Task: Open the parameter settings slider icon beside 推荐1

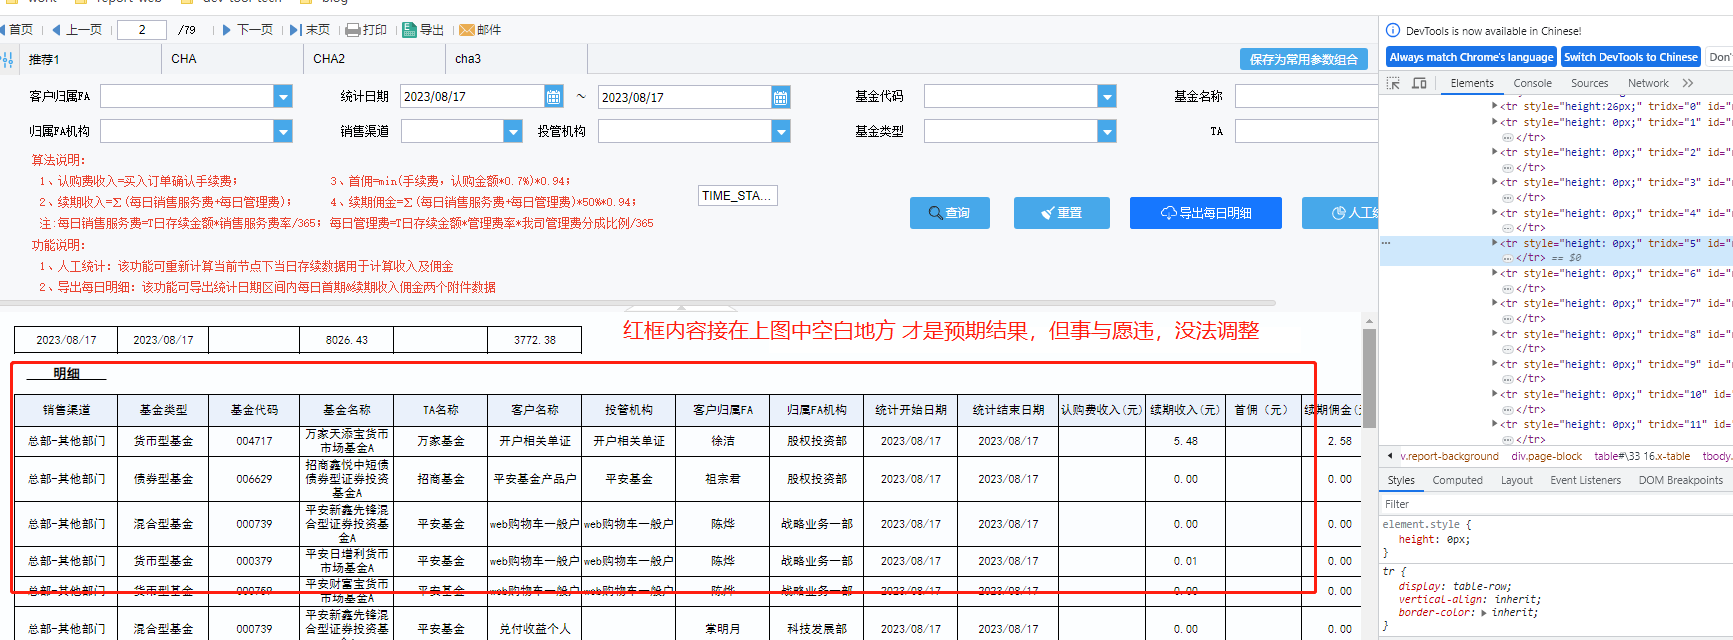Action: pyautogui.click(x=8, y=60)
